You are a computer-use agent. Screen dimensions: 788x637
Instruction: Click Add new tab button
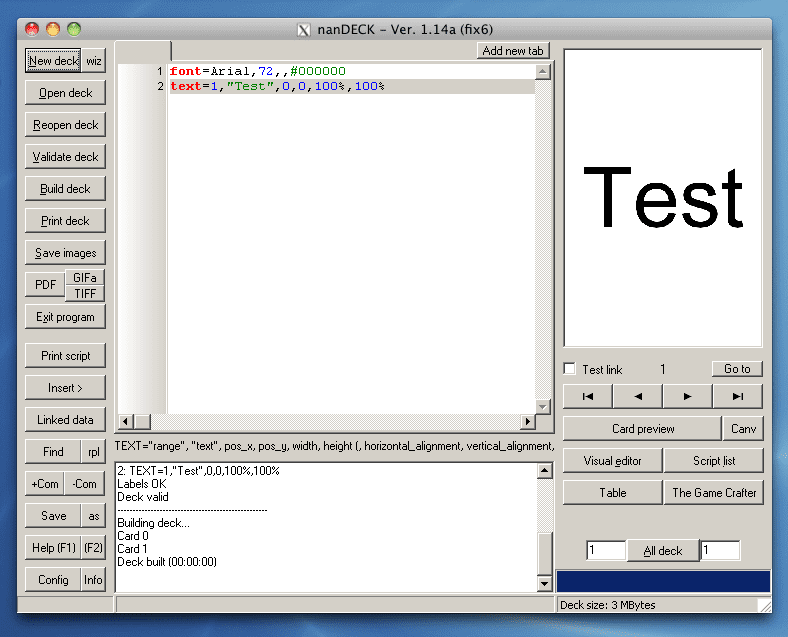pyautogui.click(x=513, y=51)
